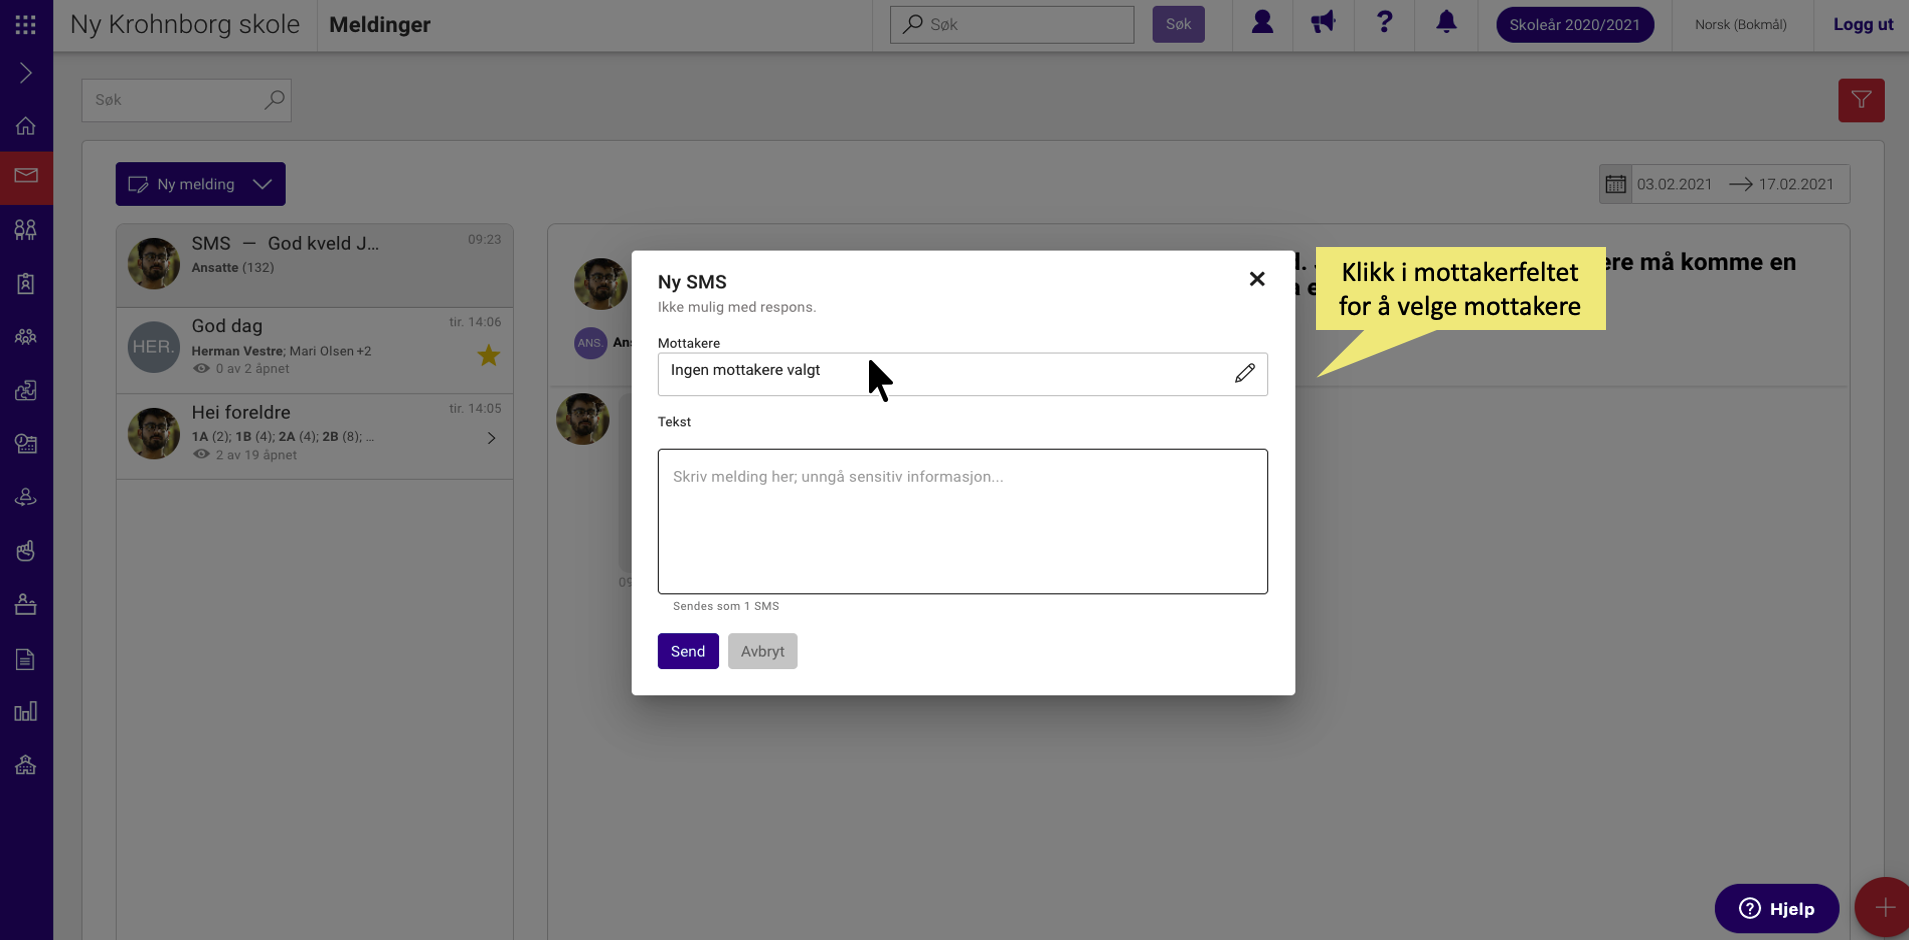The height and width of the screenshot is (940, 1909).
Task: Go to home icon in sidebar
Action: coord(26,126)
